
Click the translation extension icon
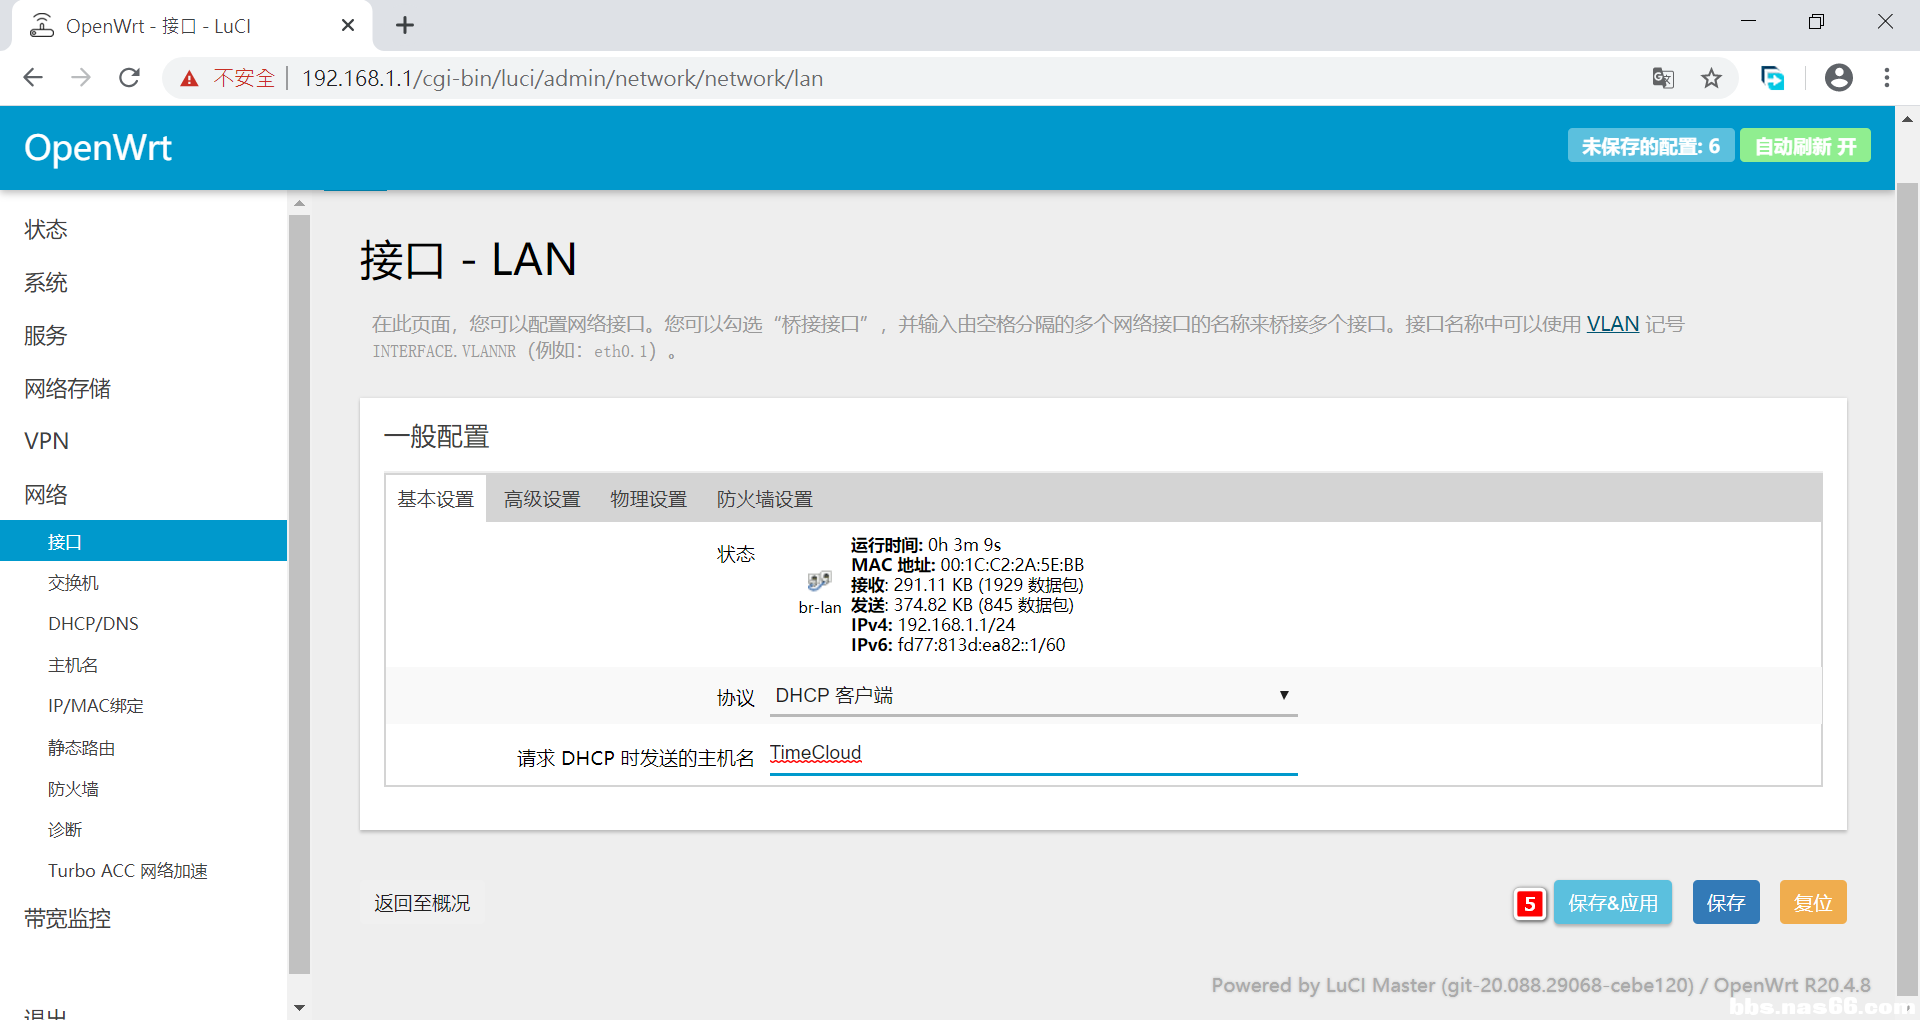point(1772,78)
